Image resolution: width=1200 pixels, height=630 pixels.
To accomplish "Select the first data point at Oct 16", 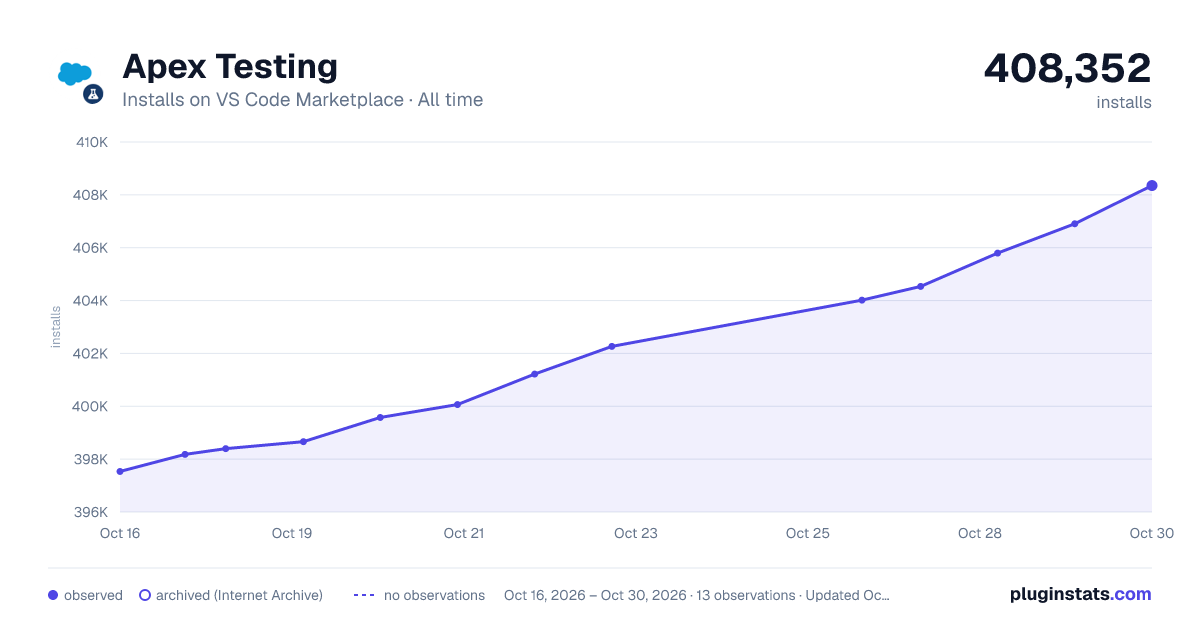I will (x=120, y=471).
